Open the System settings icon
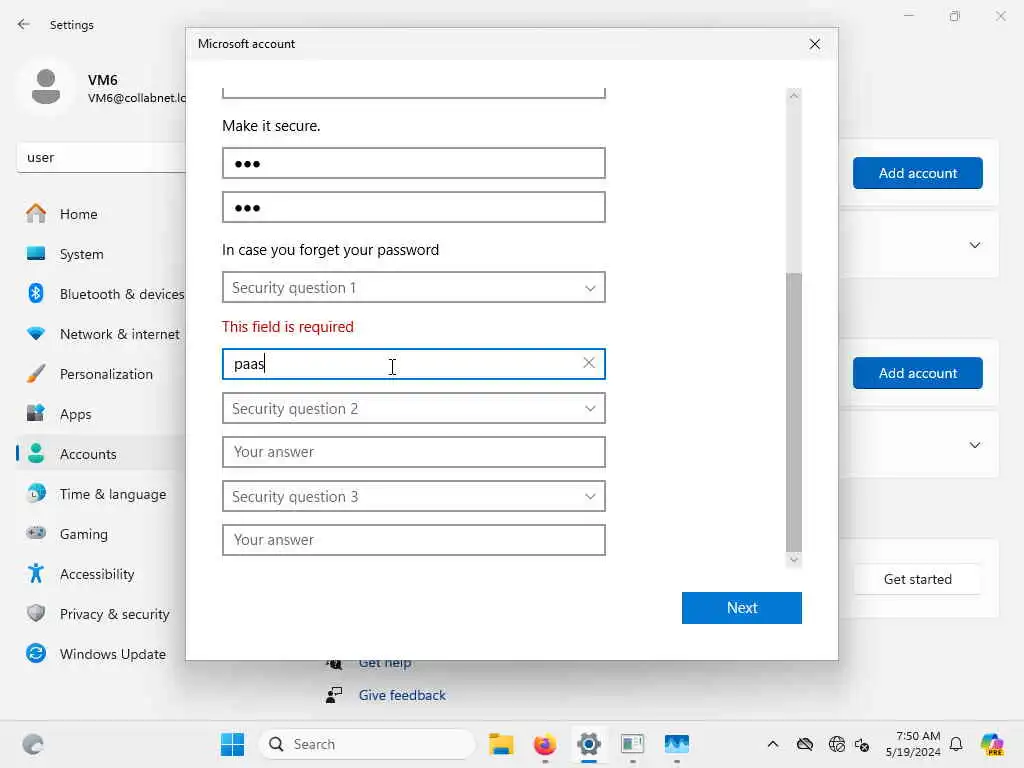 tap(36, 253)
